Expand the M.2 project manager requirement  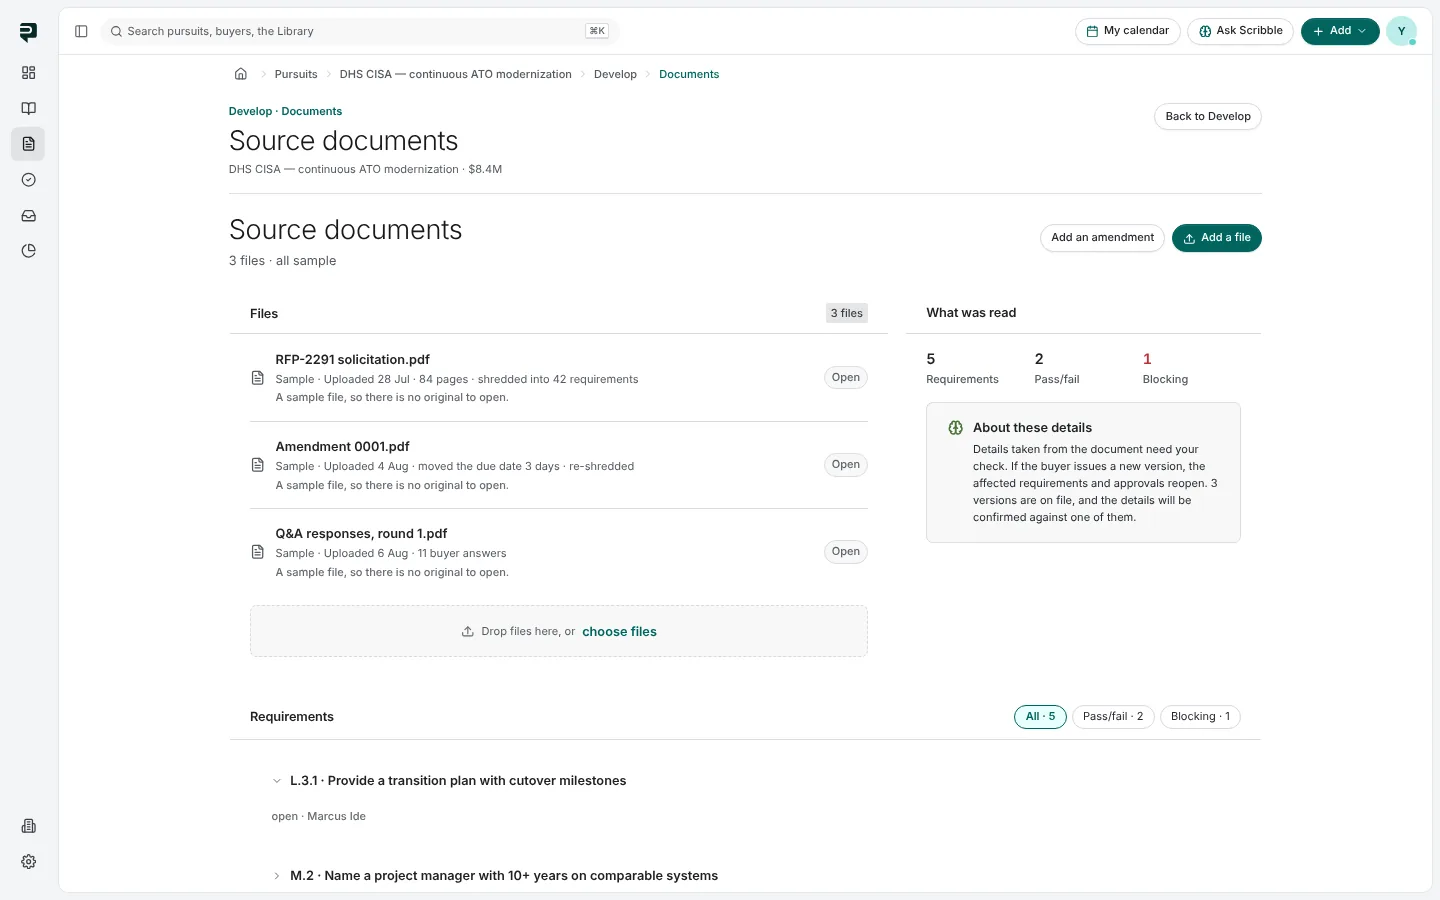point(277,876)
